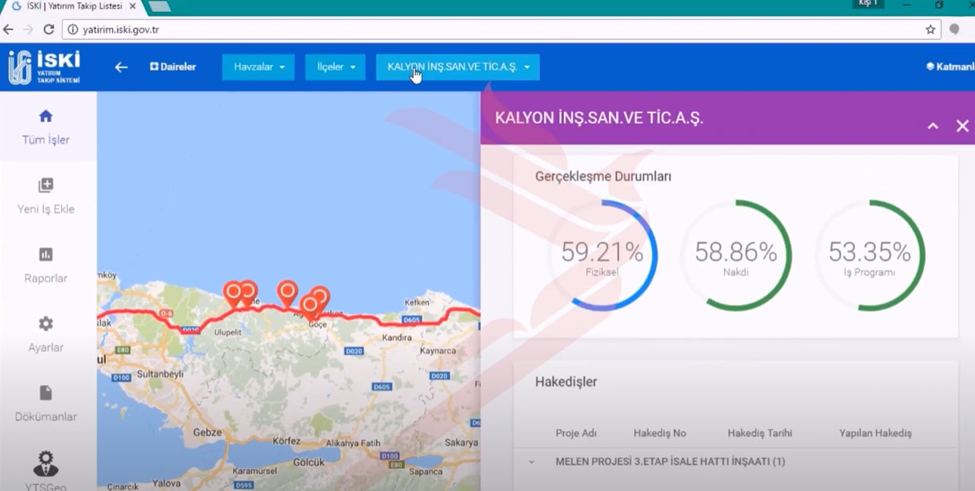The image size is (975, 491).
Task: Expand the Havzalar dropdown
Action: (x=259, y=67)
